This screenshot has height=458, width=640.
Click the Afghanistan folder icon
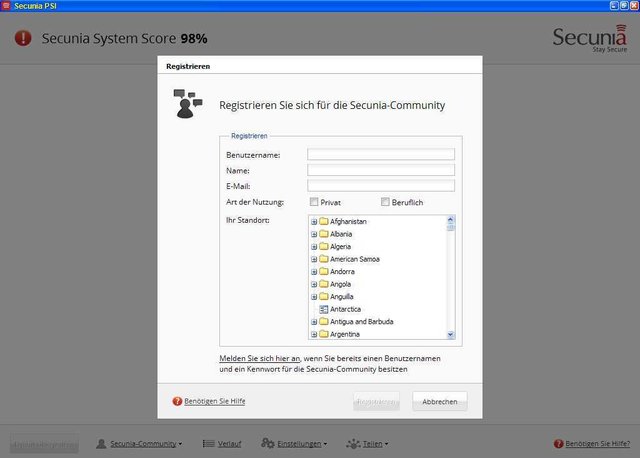[324, 221]
